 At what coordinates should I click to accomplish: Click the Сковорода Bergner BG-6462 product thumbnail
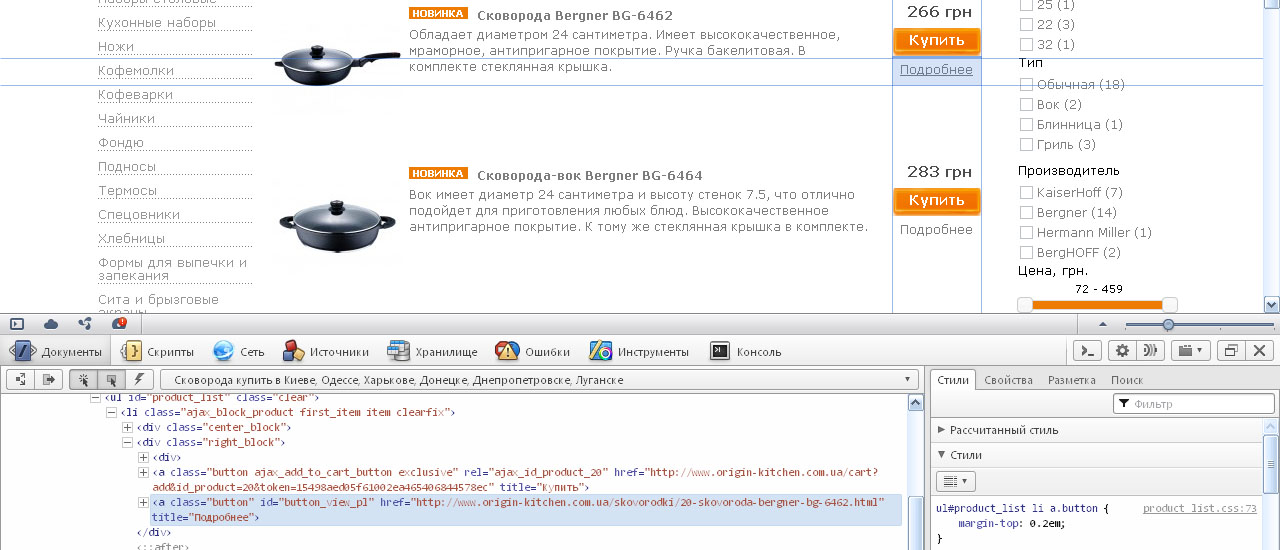pyautogui.click(x=338, y=65)
